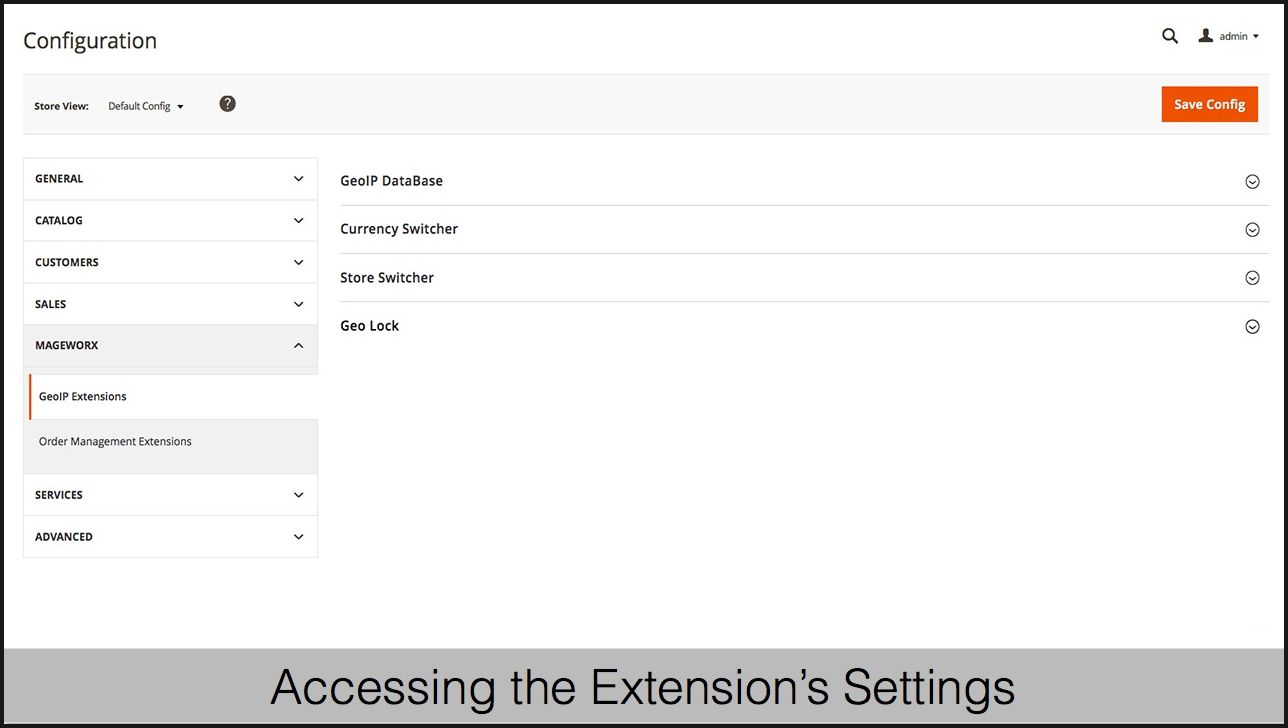Expand the Geo Lock circle arrow icon
1288x728 pixels.
pos(1252,326)
